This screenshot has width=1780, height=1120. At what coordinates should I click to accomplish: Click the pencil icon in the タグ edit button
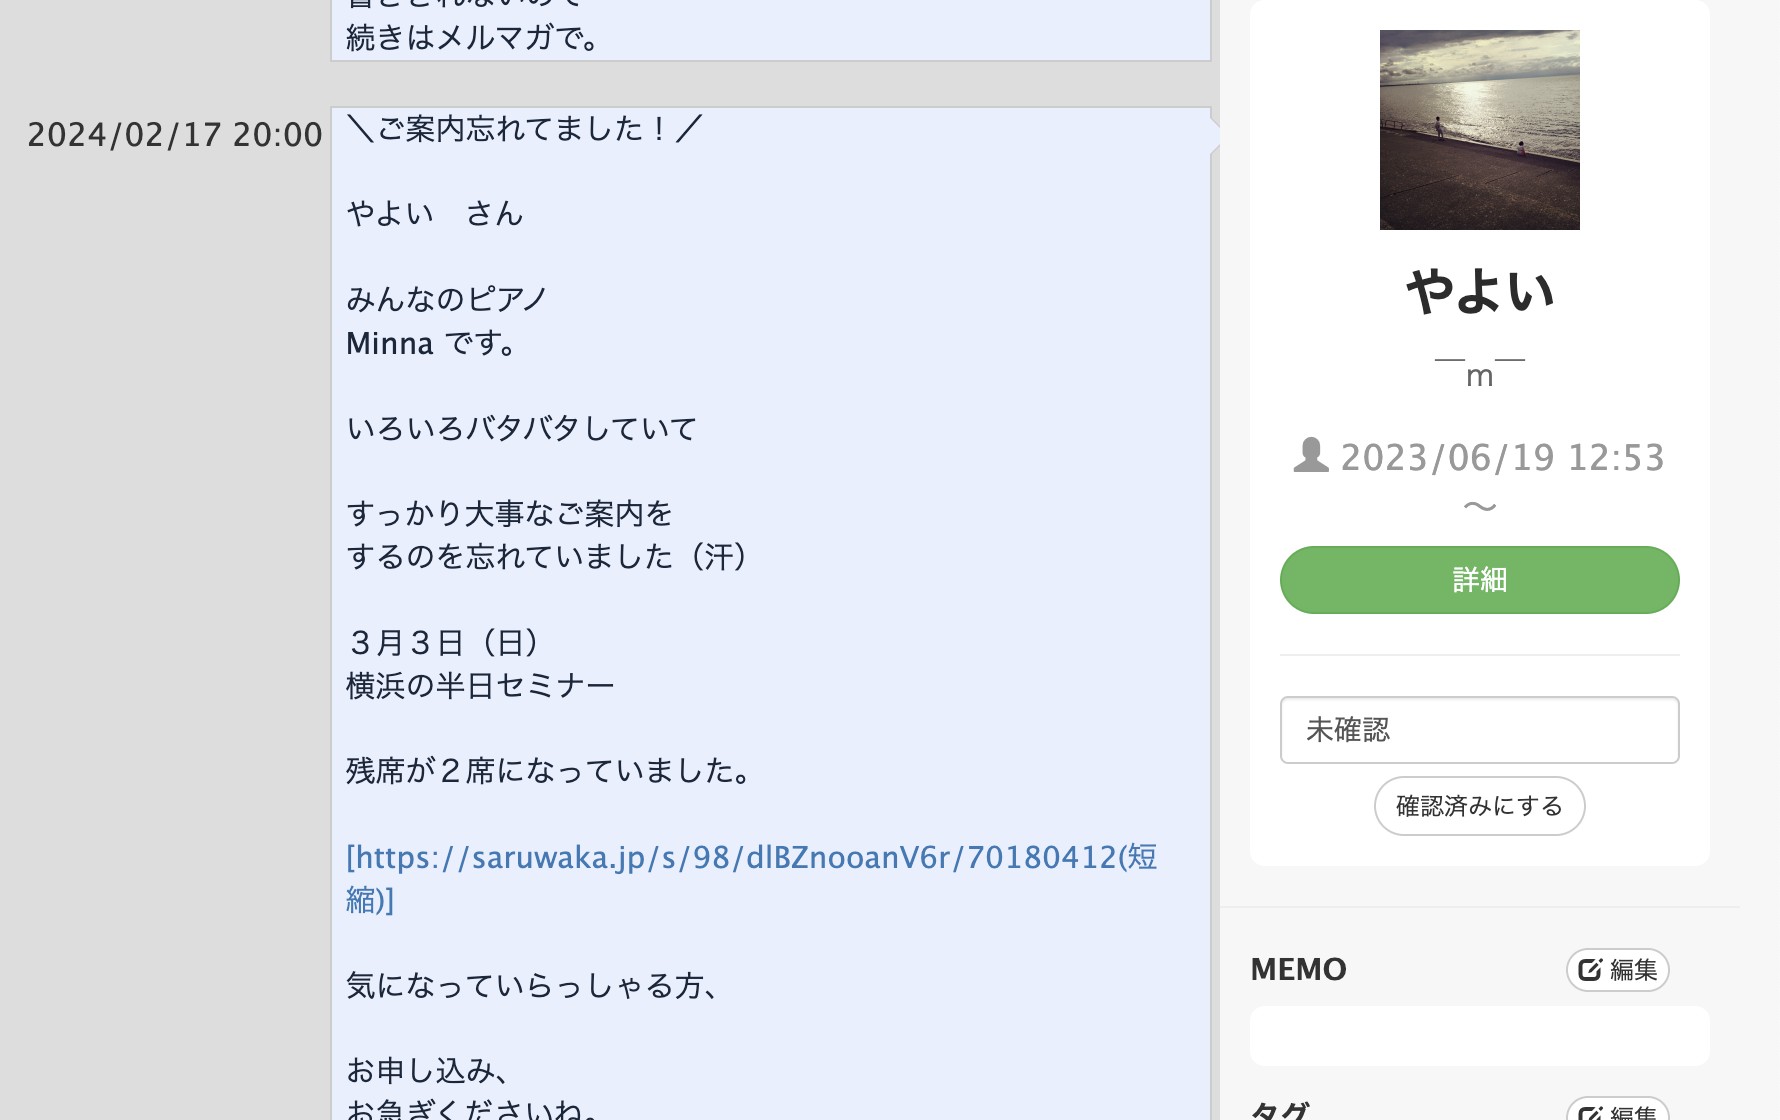click(x=1590, y=1113)
